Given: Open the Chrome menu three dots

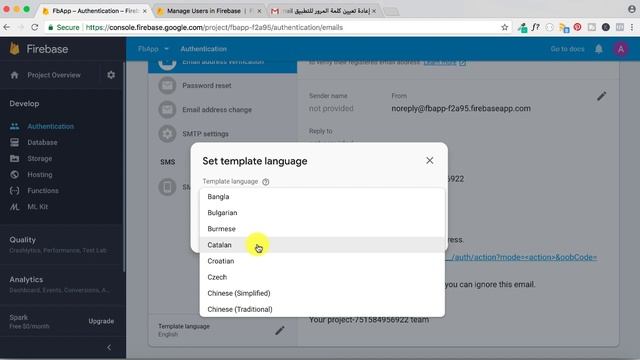Looking at the screenshot, I should [x=632, y=27].
